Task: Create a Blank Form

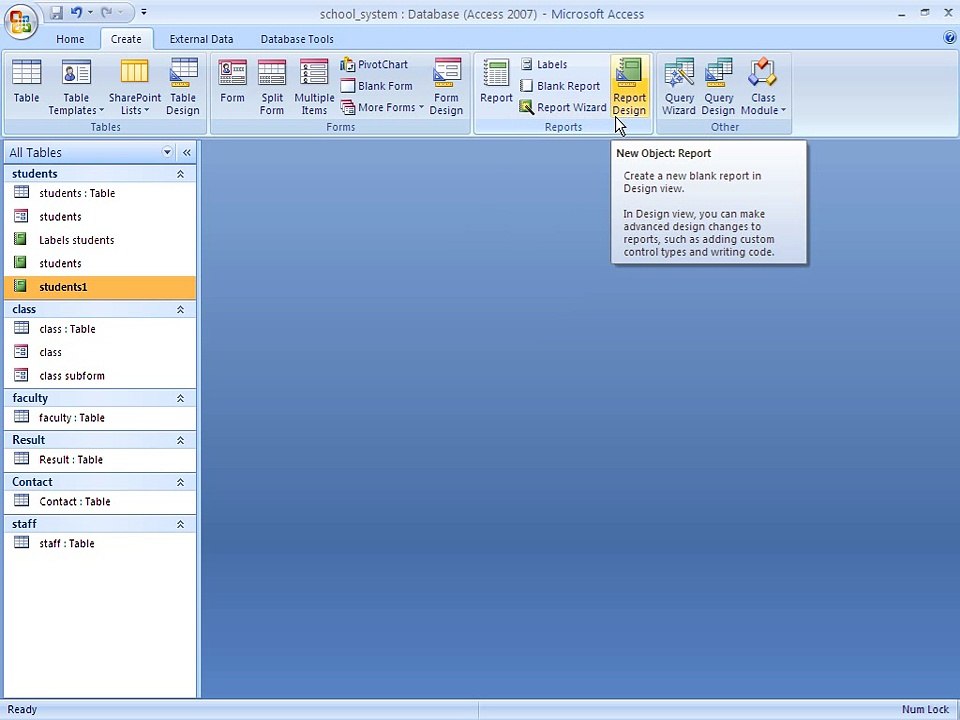Action: pyautogui.click(x=377, y=86)
